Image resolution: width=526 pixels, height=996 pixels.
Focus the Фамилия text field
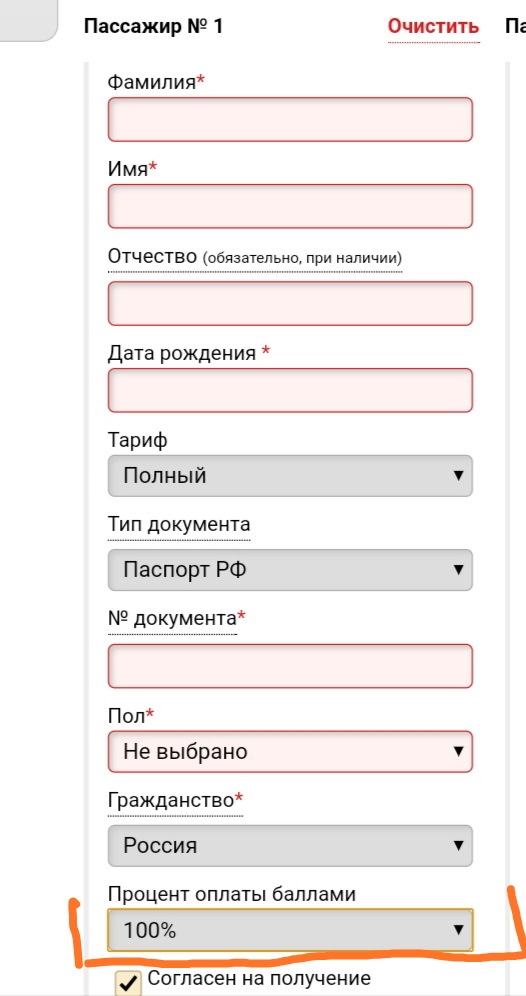(x=290, y=119)
